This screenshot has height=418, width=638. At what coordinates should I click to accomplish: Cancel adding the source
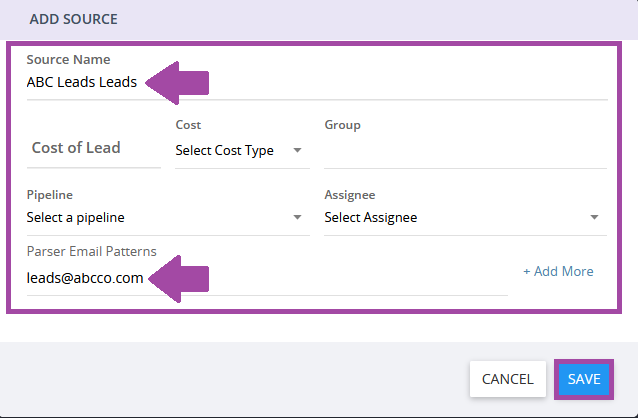coord(507,379)
